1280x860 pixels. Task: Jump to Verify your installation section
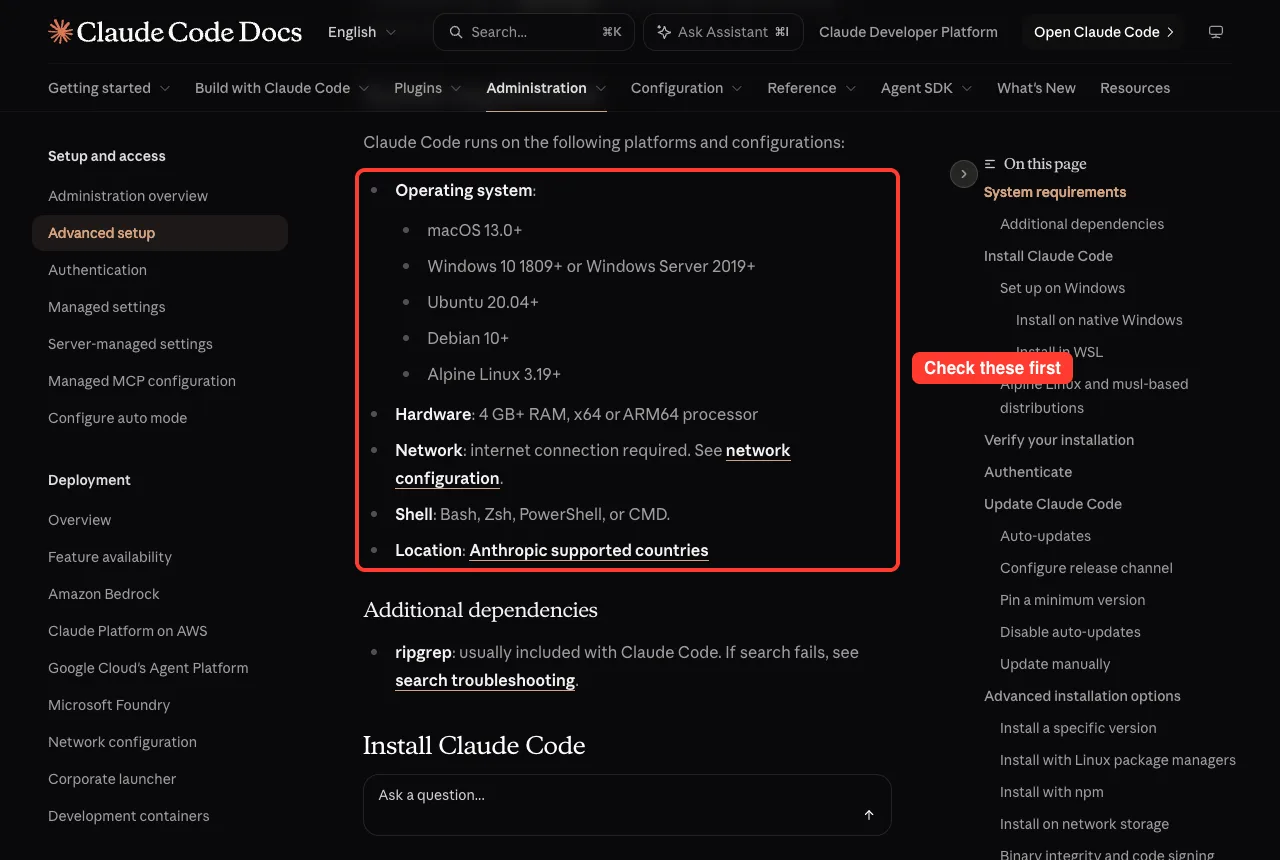point(1059,440)
